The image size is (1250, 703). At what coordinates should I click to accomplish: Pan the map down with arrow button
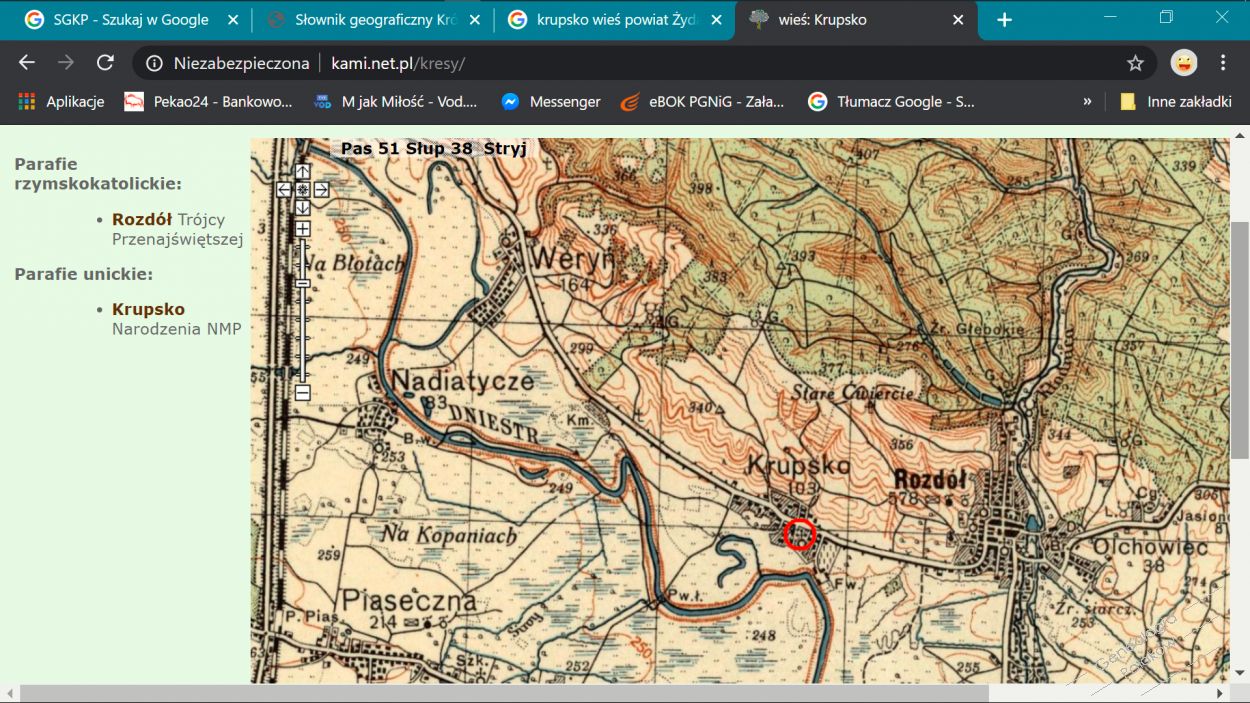[x=303, y=207]
